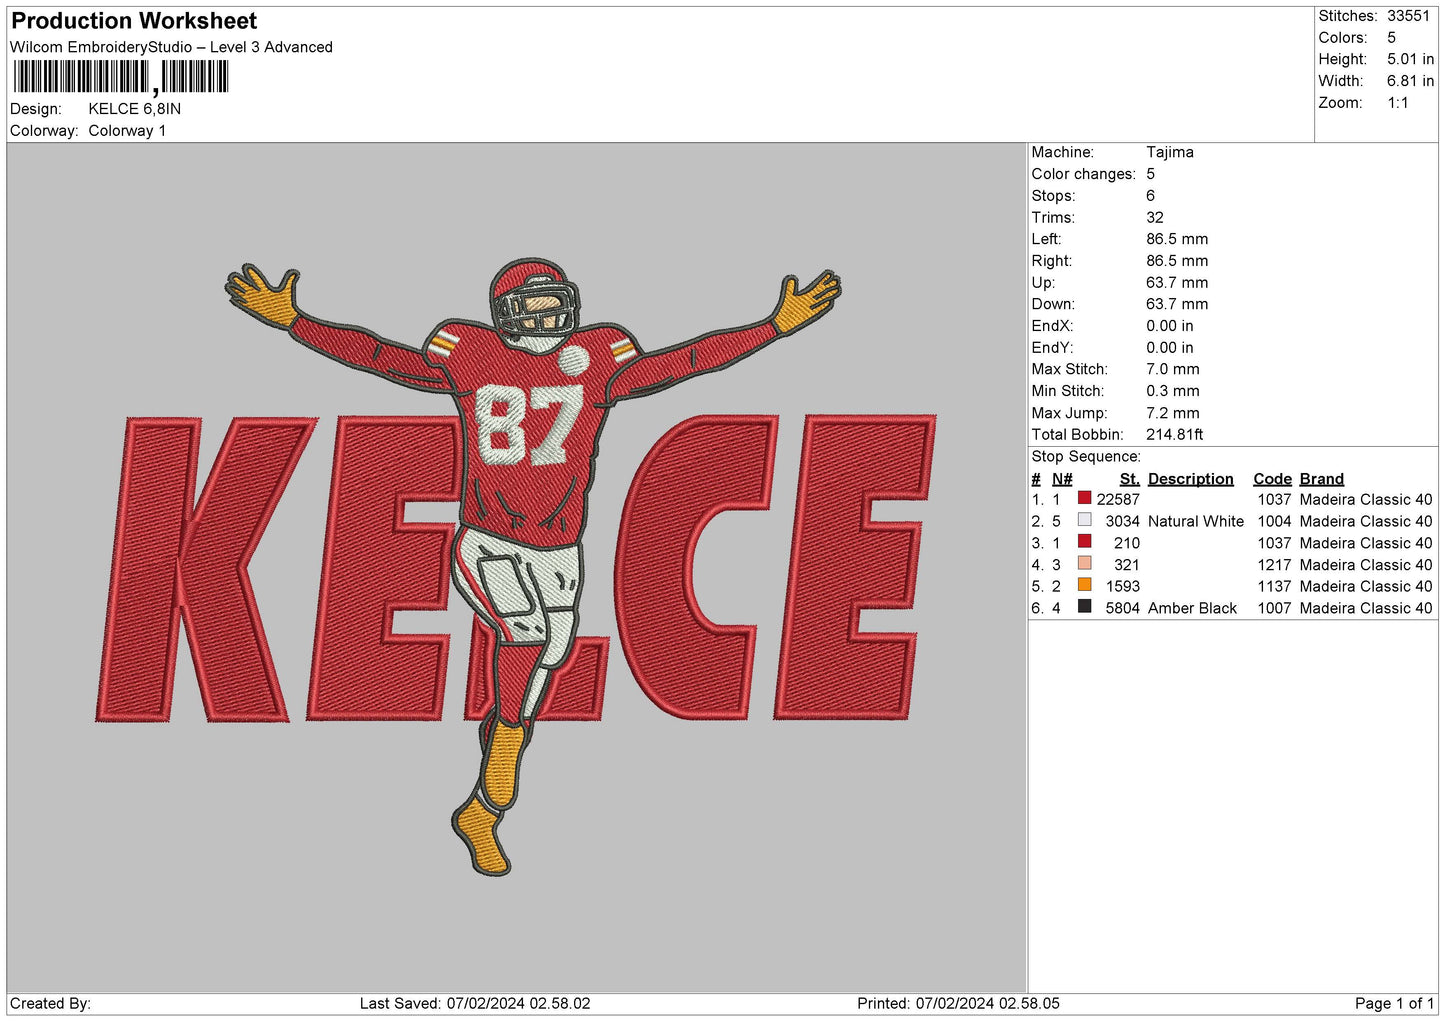This screenshot has height=1021, width=1445.
Task: Click the machine value Tajima
Action: [x=1170, y=152]
